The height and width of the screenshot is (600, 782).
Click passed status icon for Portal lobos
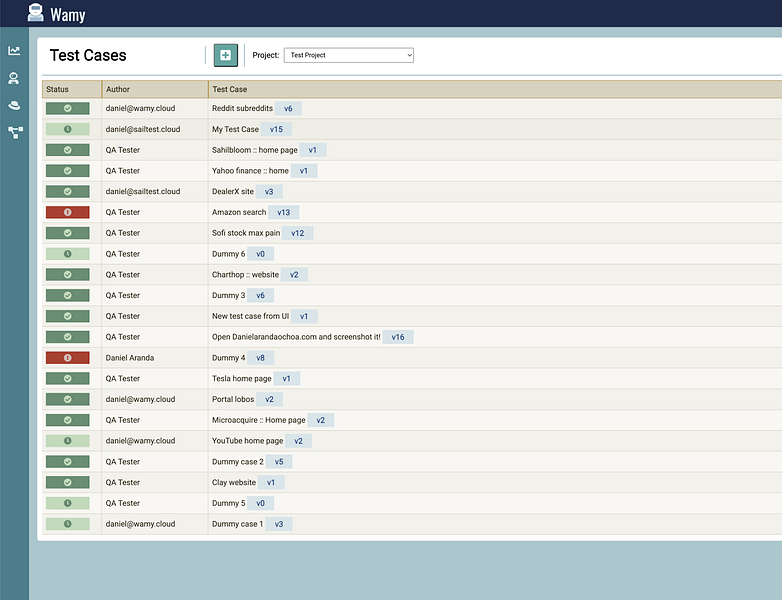coord(68,400)
